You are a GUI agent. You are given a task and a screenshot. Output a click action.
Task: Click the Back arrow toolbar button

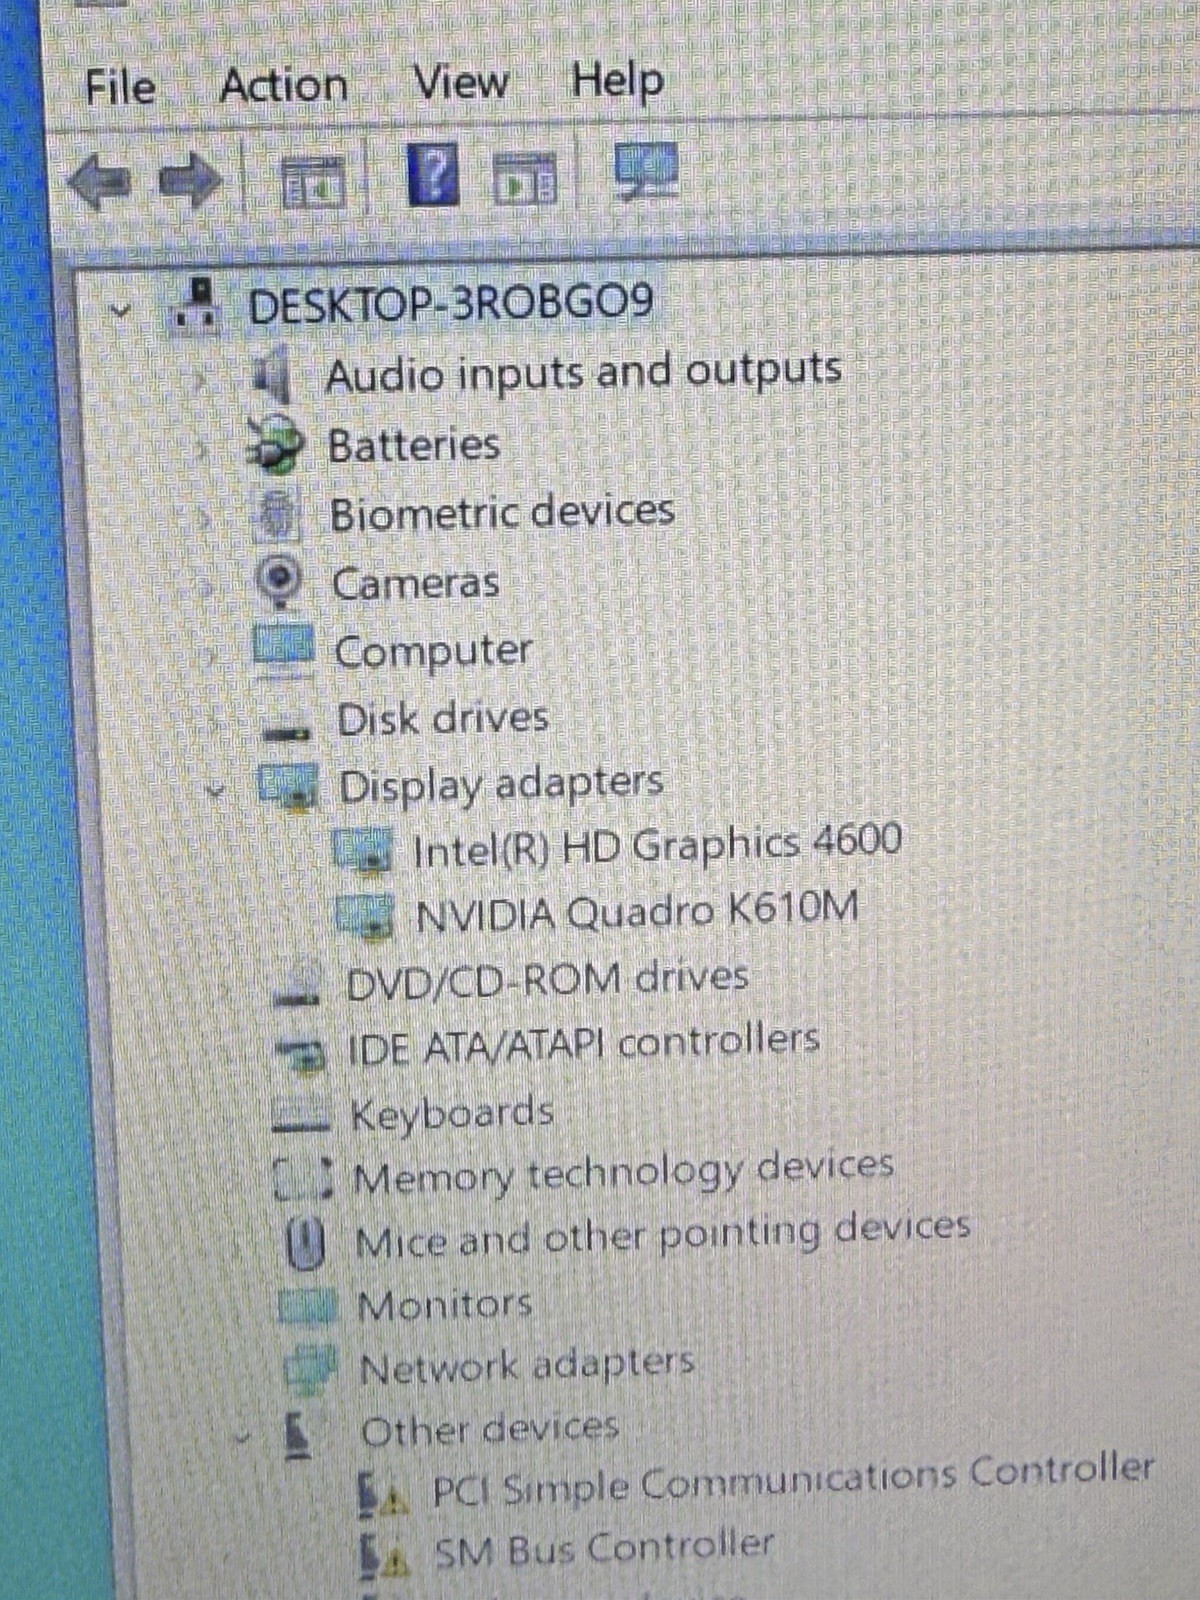pos(99,182)
